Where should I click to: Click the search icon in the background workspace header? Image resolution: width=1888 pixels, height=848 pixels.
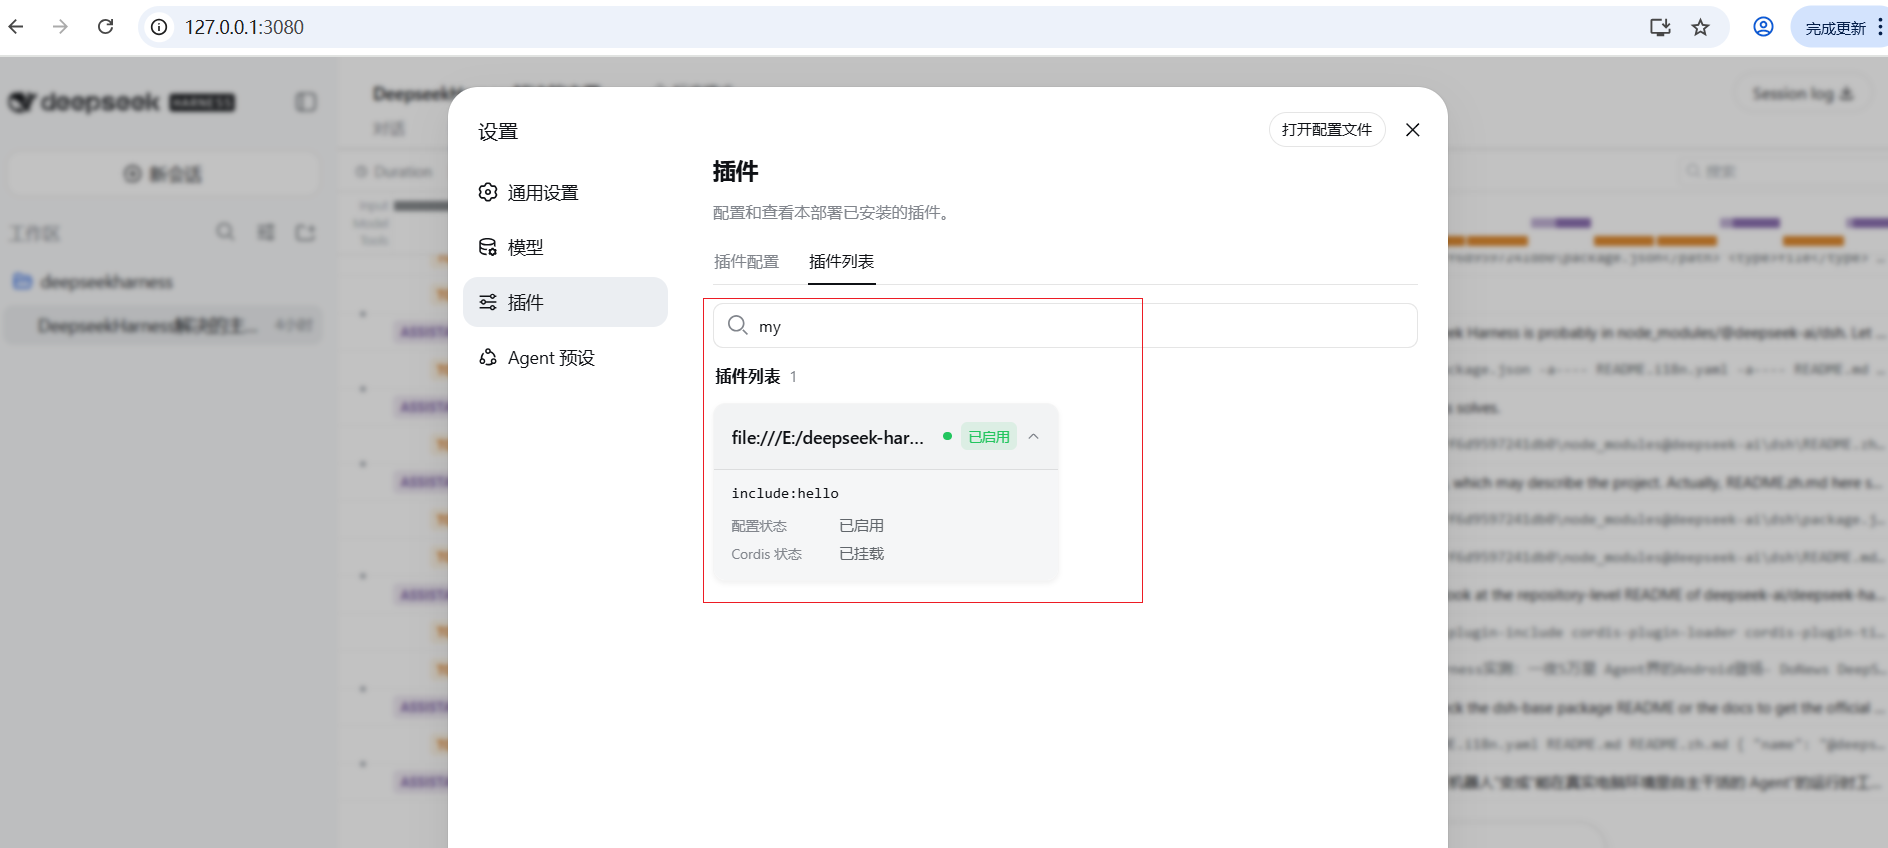(x=225, y=232)
